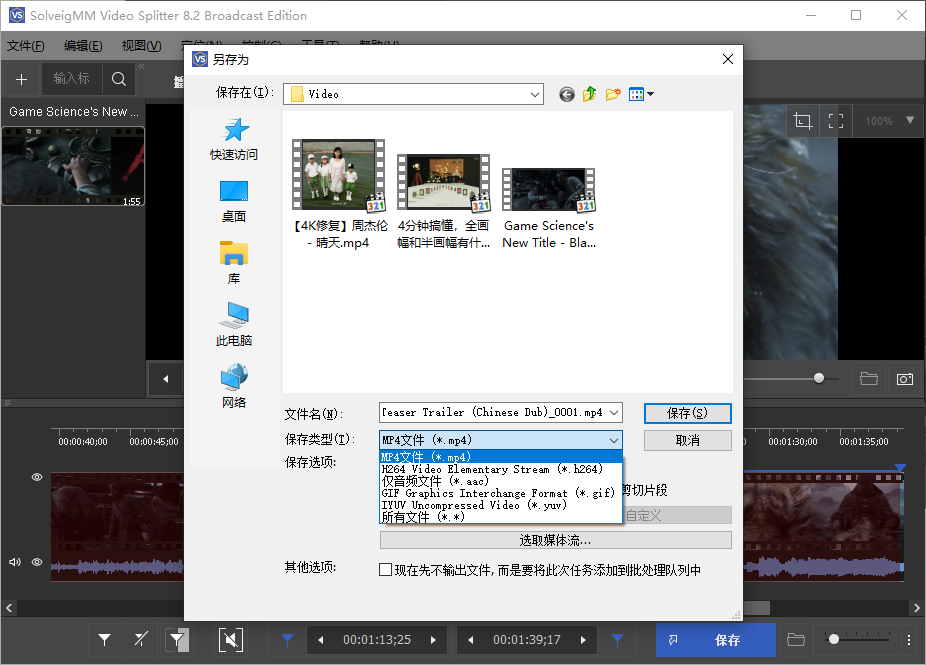The image size is (926, 665).
Task: Click the 取消 button
Action: click(687, 440)
